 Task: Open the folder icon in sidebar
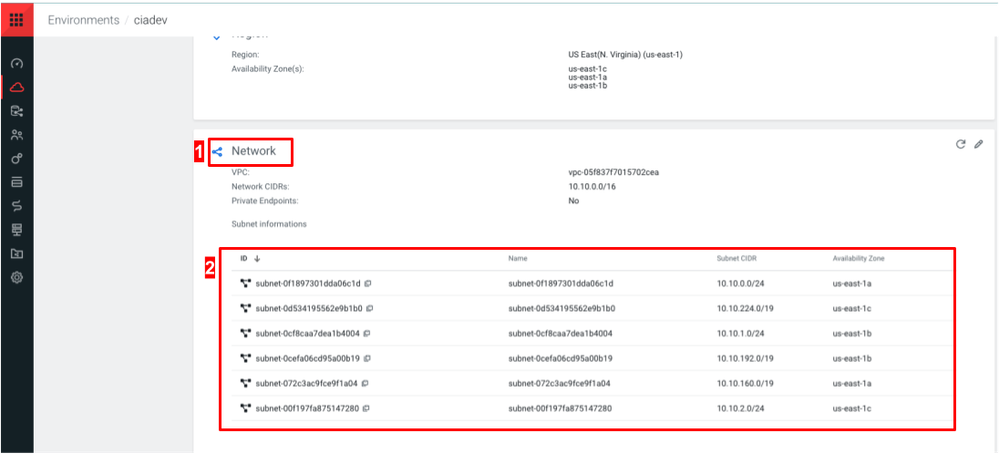click(17, 254)
